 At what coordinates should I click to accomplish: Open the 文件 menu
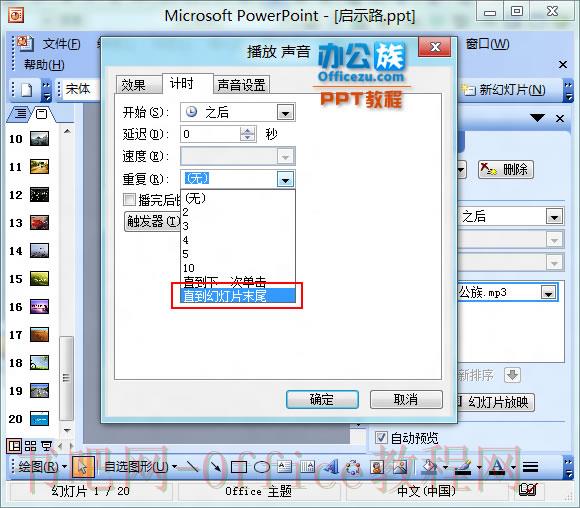click(61, 44)
